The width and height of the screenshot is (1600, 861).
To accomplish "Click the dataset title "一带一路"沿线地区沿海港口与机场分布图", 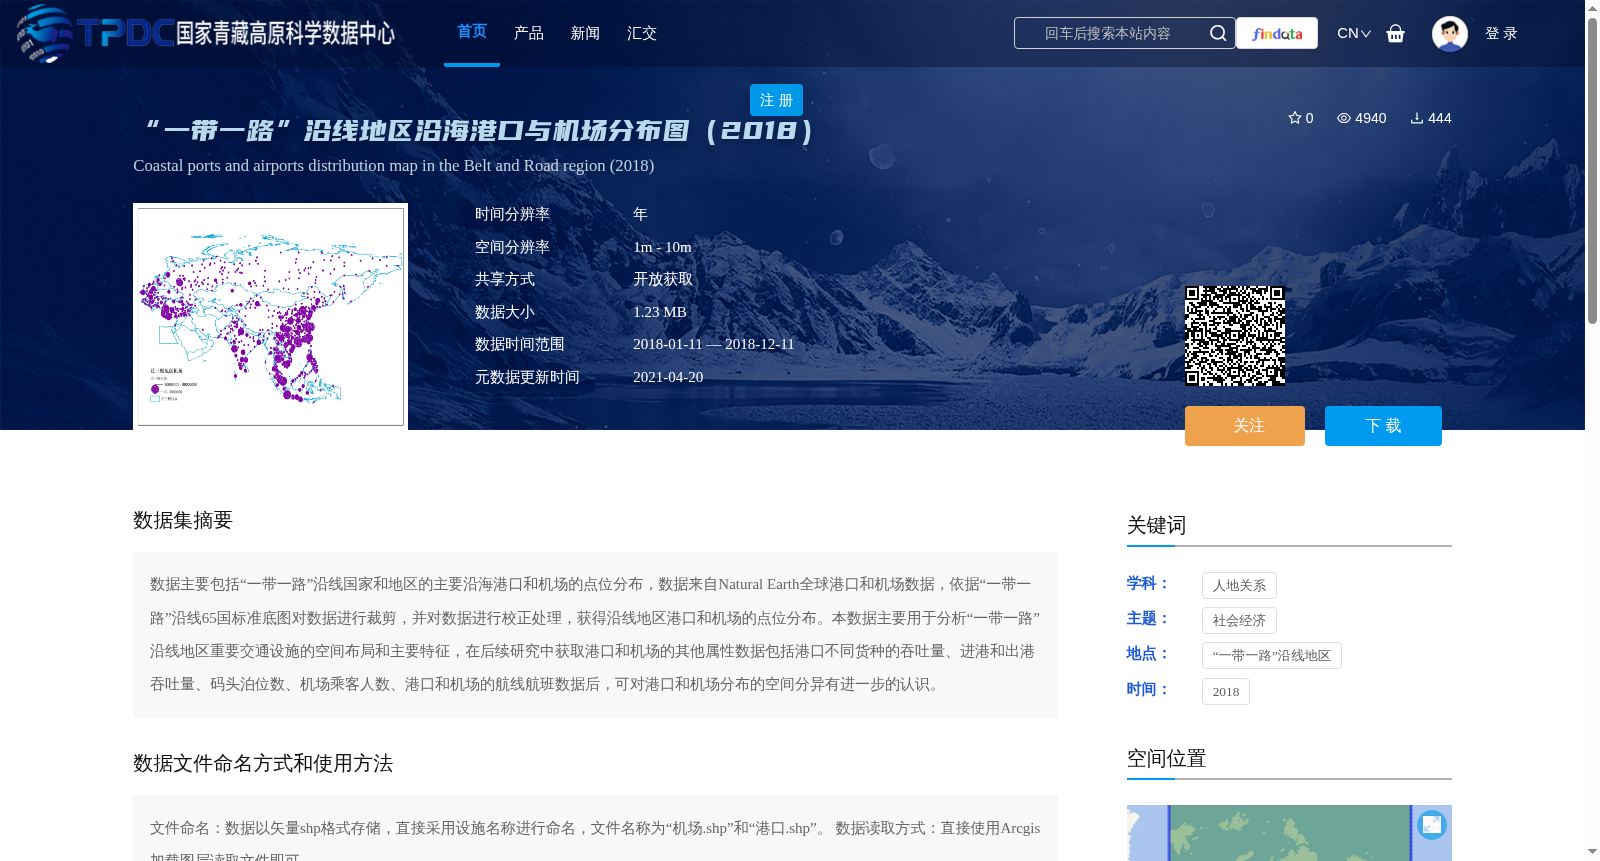I will pos(478,131).
